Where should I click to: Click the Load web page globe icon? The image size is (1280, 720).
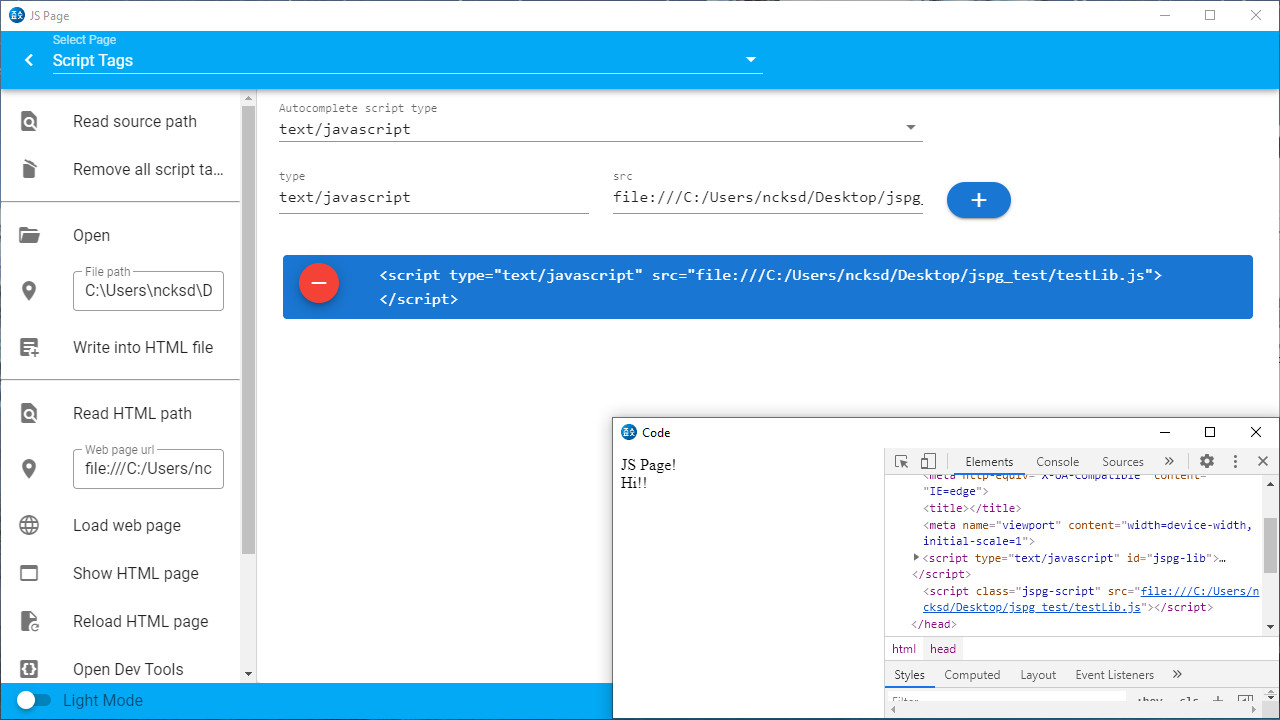(x=29, y=526)
